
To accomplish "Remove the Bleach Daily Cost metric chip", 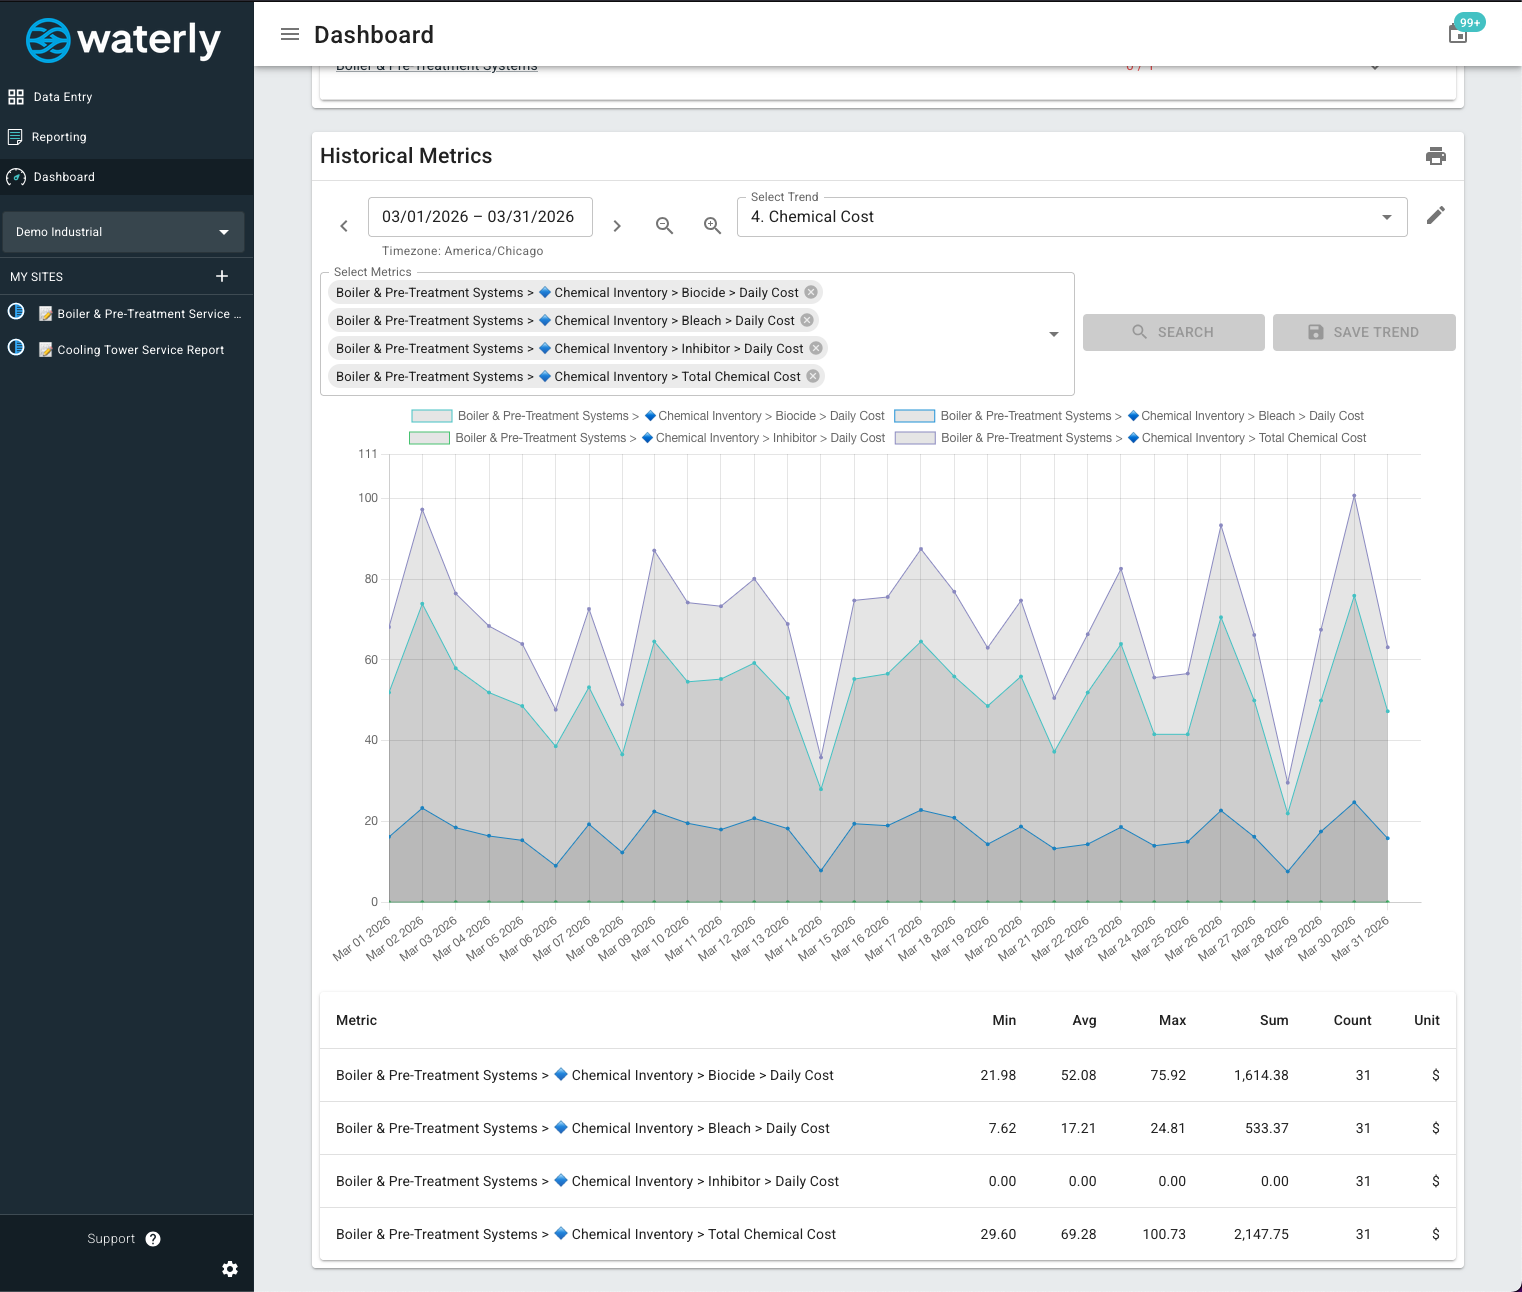I will pyautogui.click(x=807, y=320).
